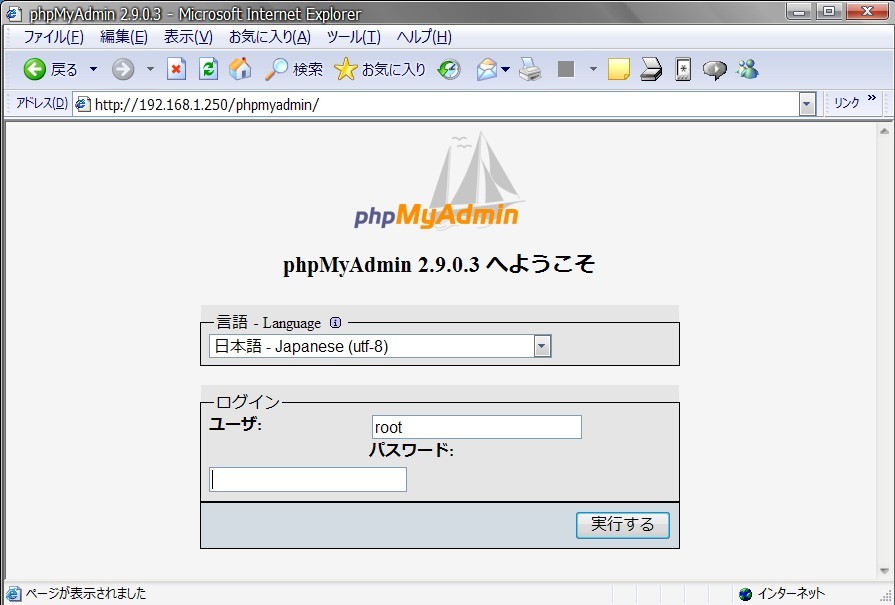Open the 日本語 - Japanese language dropdown
This screenshot has width=895, height=605.
(380, 346)
